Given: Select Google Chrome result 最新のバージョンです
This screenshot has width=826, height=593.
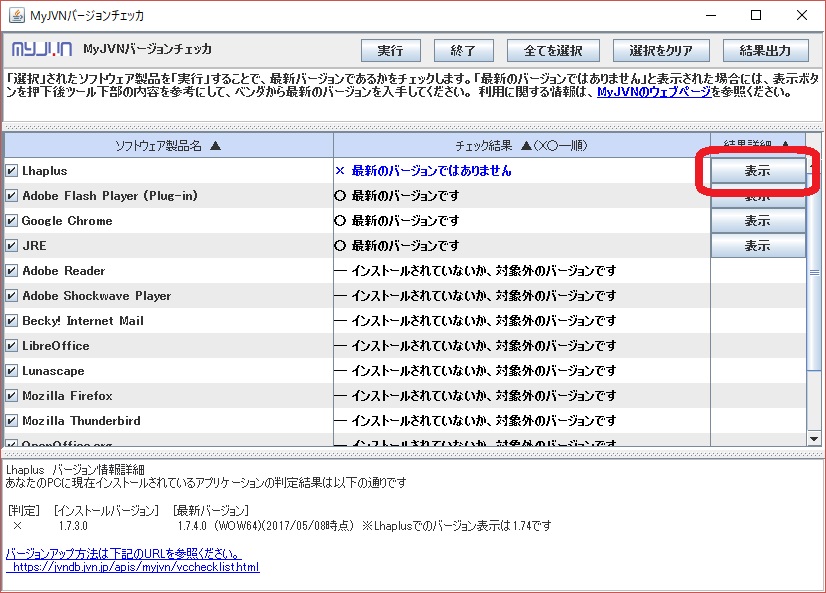Looking at the screenshot, I should coord(405,221).
